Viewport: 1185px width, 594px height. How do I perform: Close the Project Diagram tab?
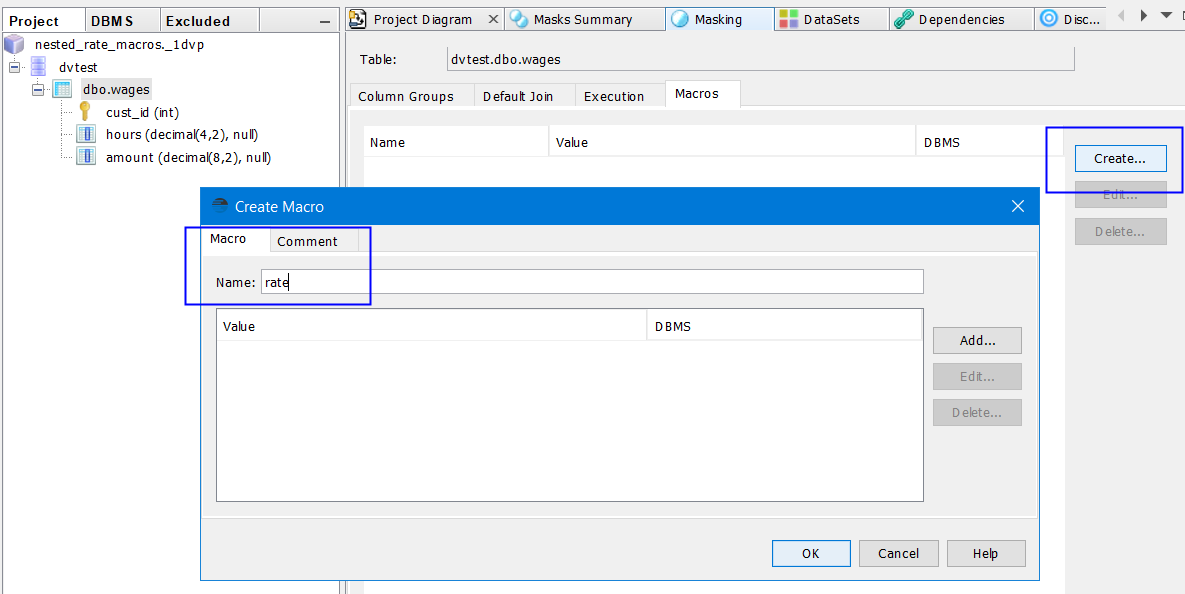[x=493, y=19]
